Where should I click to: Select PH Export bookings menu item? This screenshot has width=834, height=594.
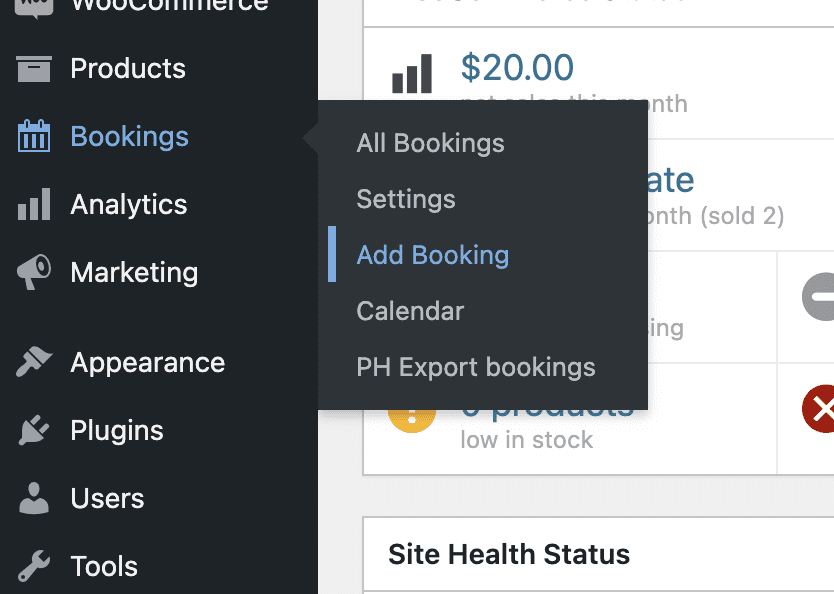[476, 367]
